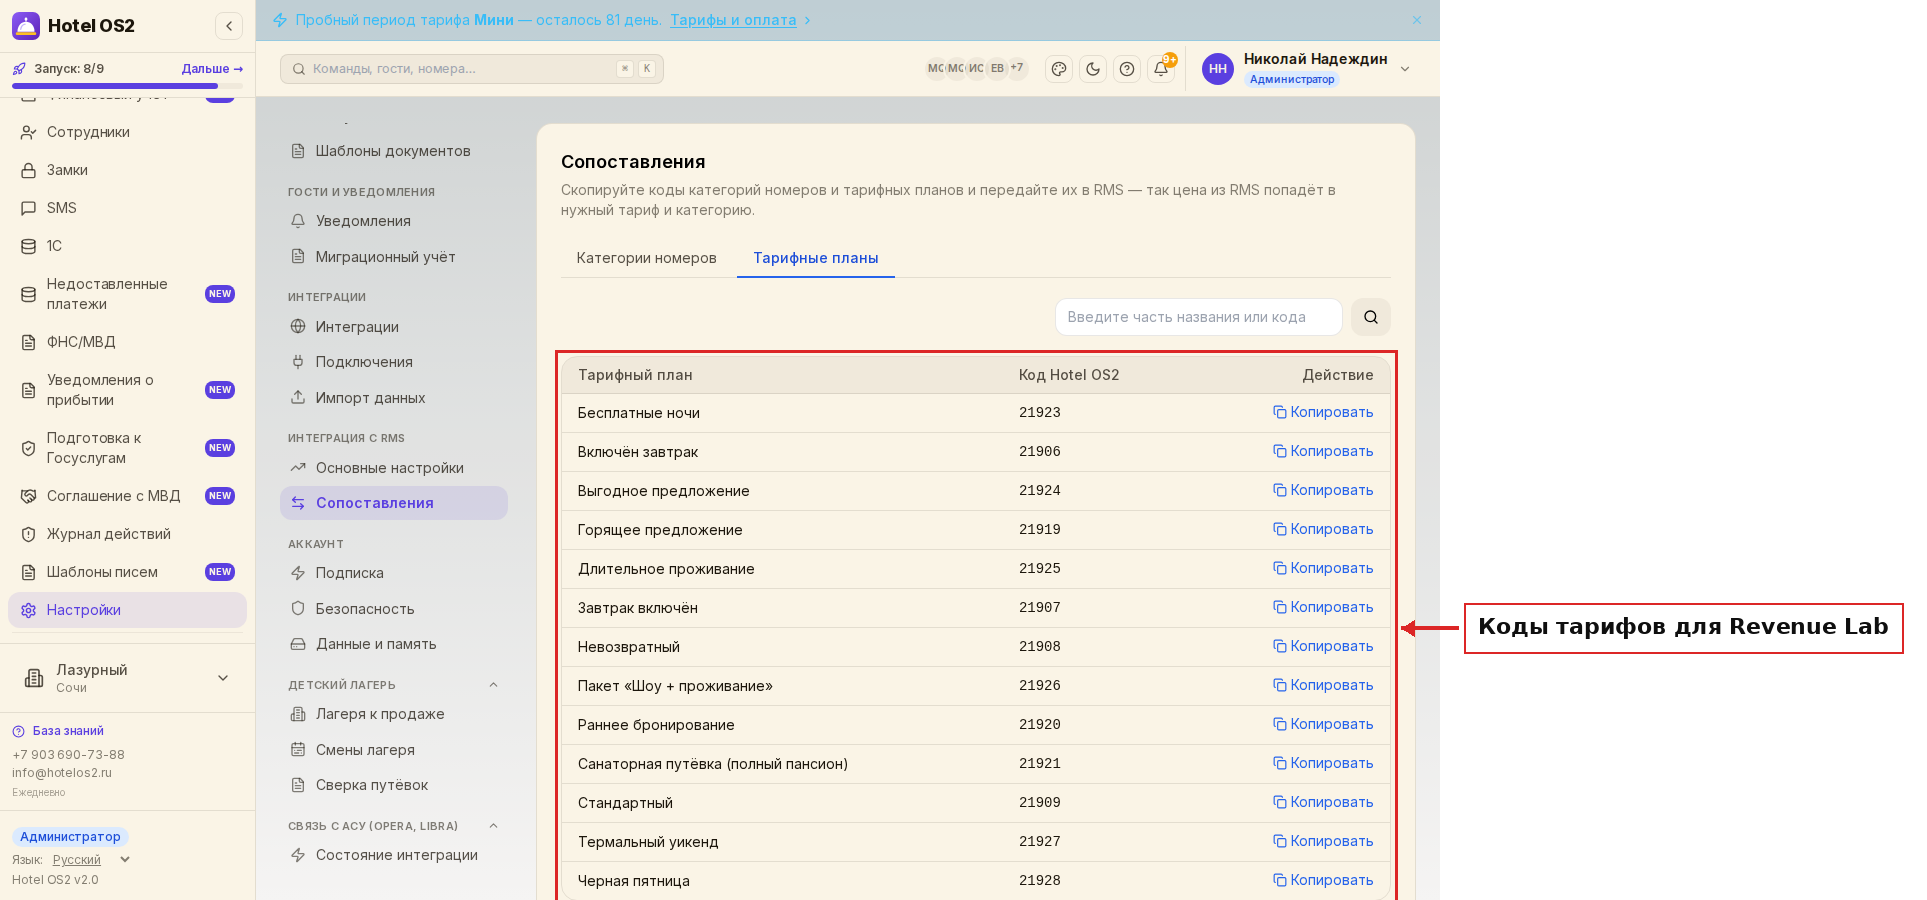The image size is (1927, 900).
Task: Collapse the Детский лагерь section
Action: [493, 685]
